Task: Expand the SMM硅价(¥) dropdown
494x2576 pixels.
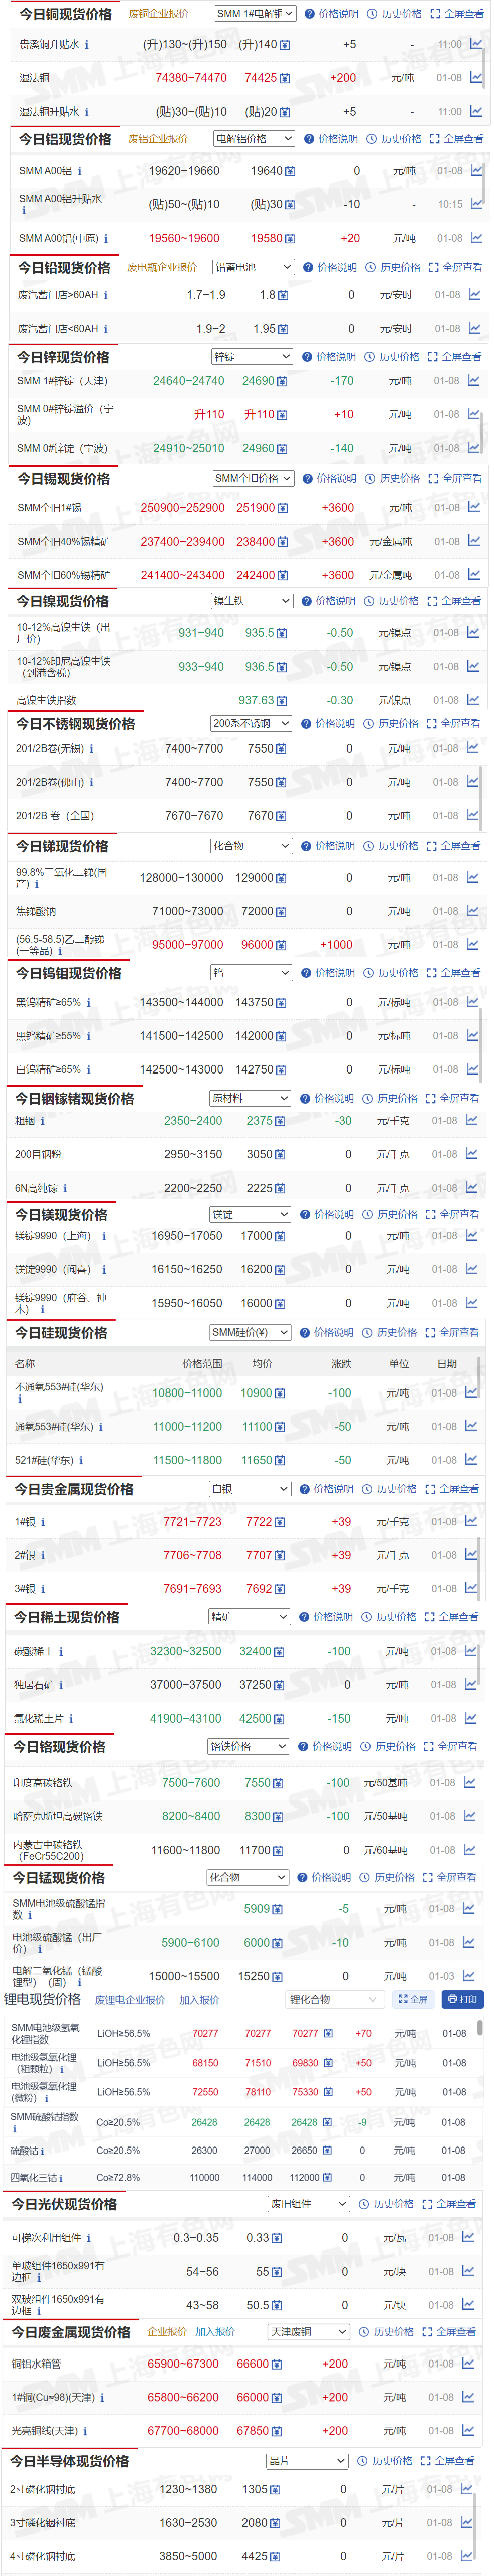Action: [250, 1332]
